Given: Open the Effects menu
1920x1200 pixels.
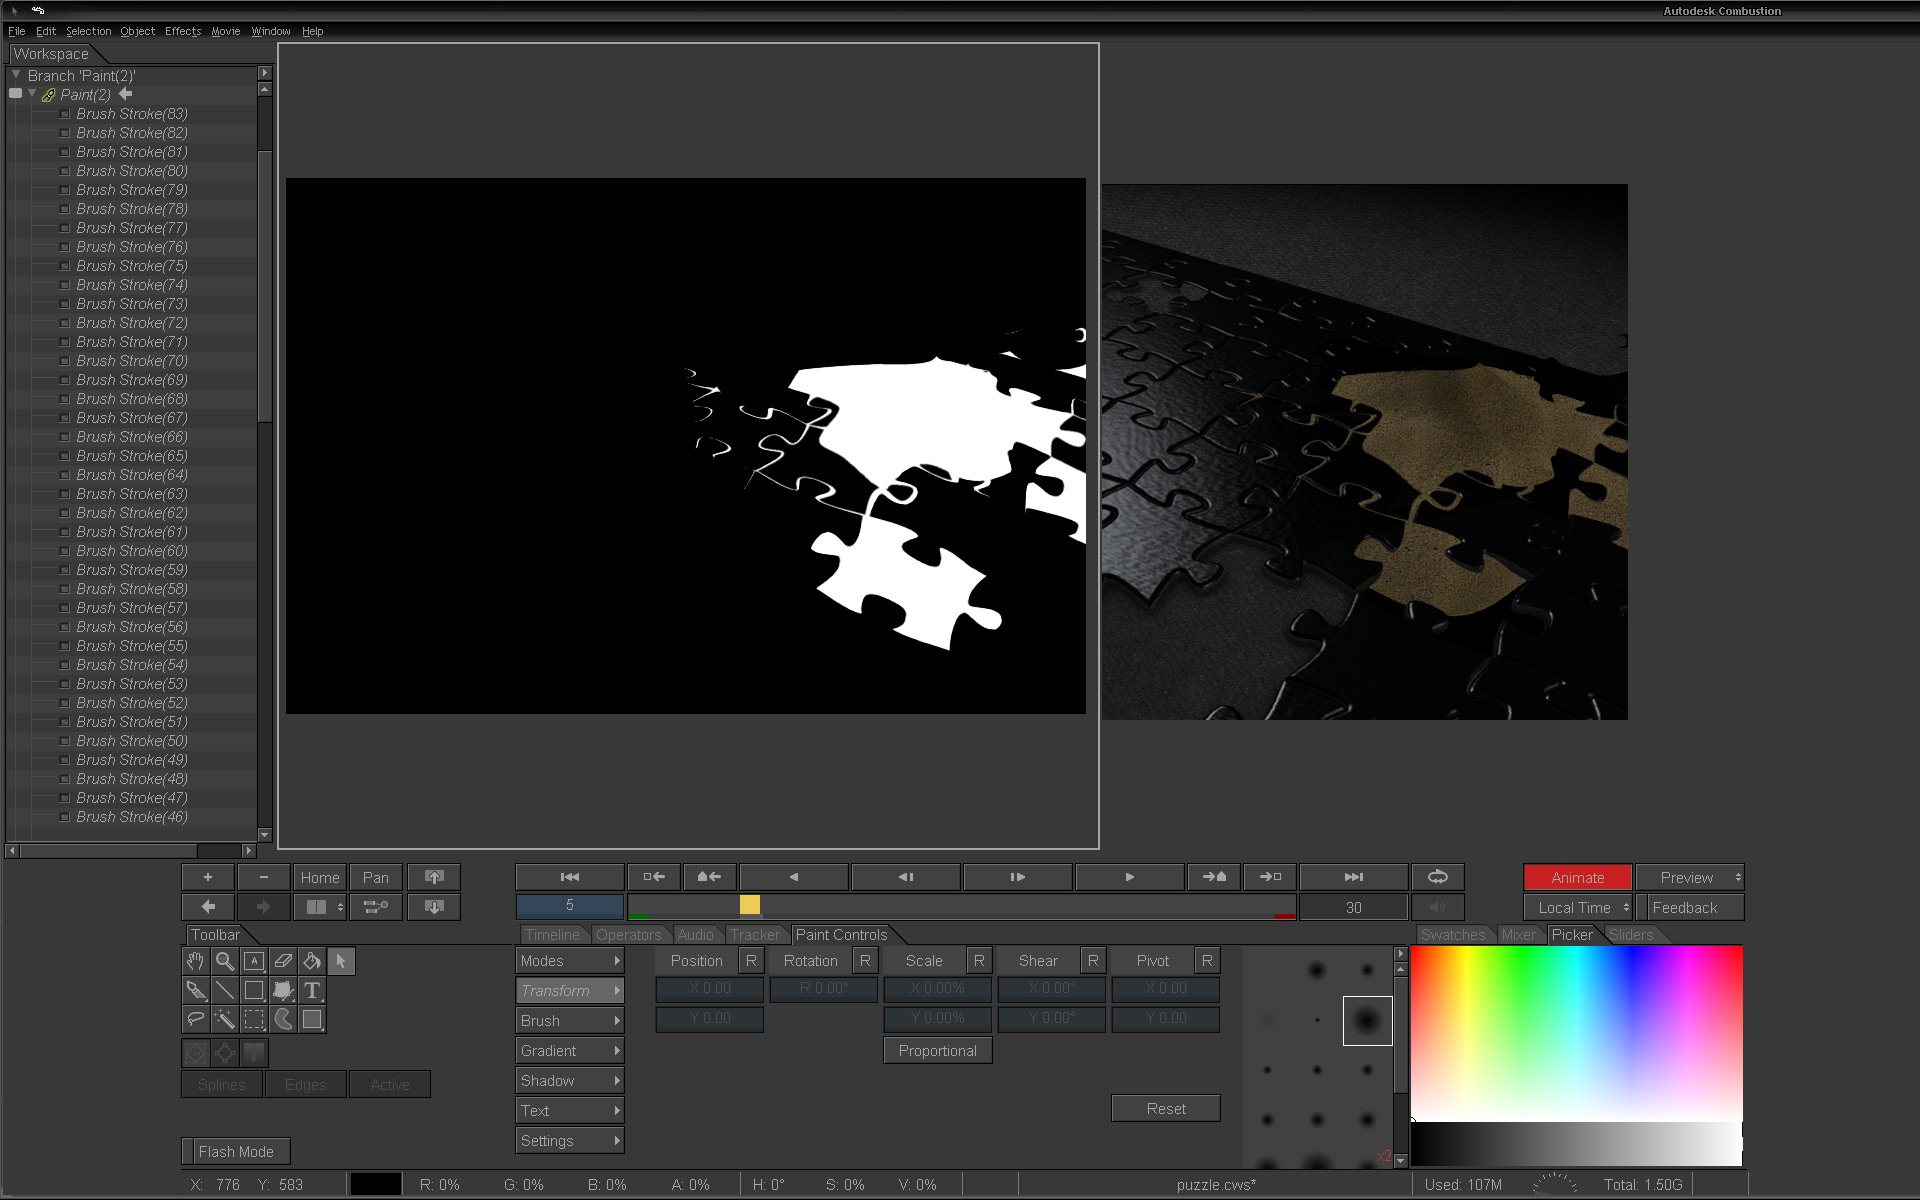Looking at the screenshot, I should coord(183,31).
